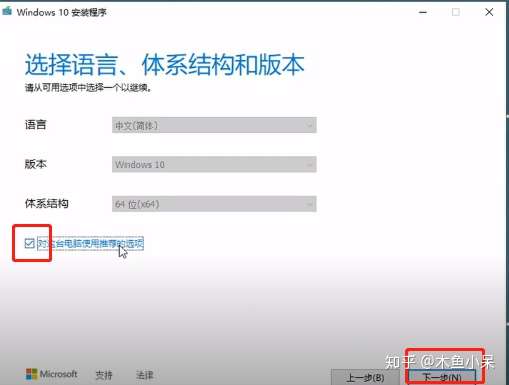Open the 支持 link
The height and width of the screenshot is (385, 509).
point(104,375)
